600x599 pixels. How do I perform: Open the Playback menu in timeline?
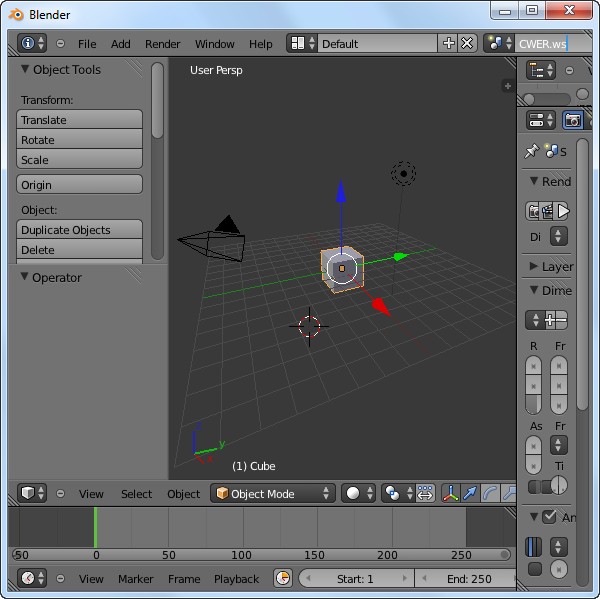tap(236, 579)
